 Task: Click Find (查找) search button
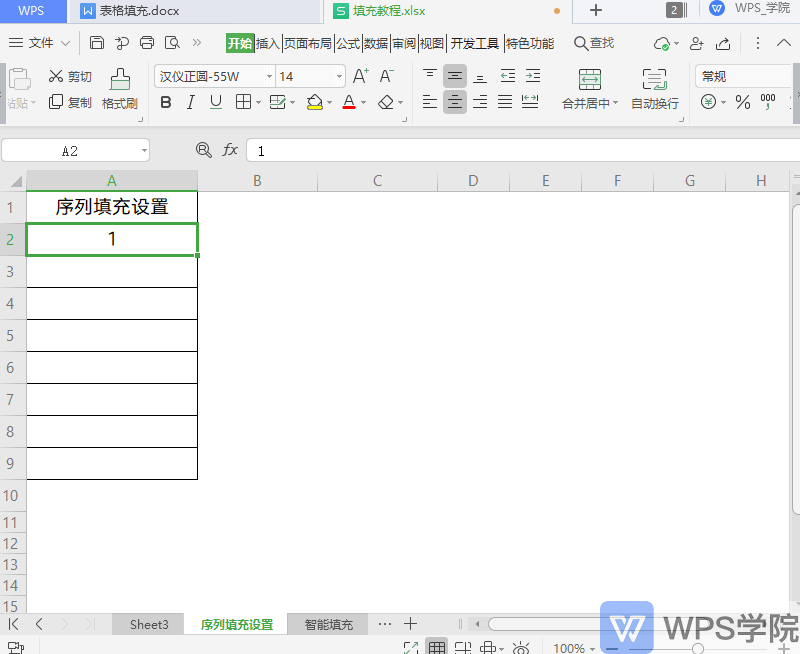click(x=594, y=43)
